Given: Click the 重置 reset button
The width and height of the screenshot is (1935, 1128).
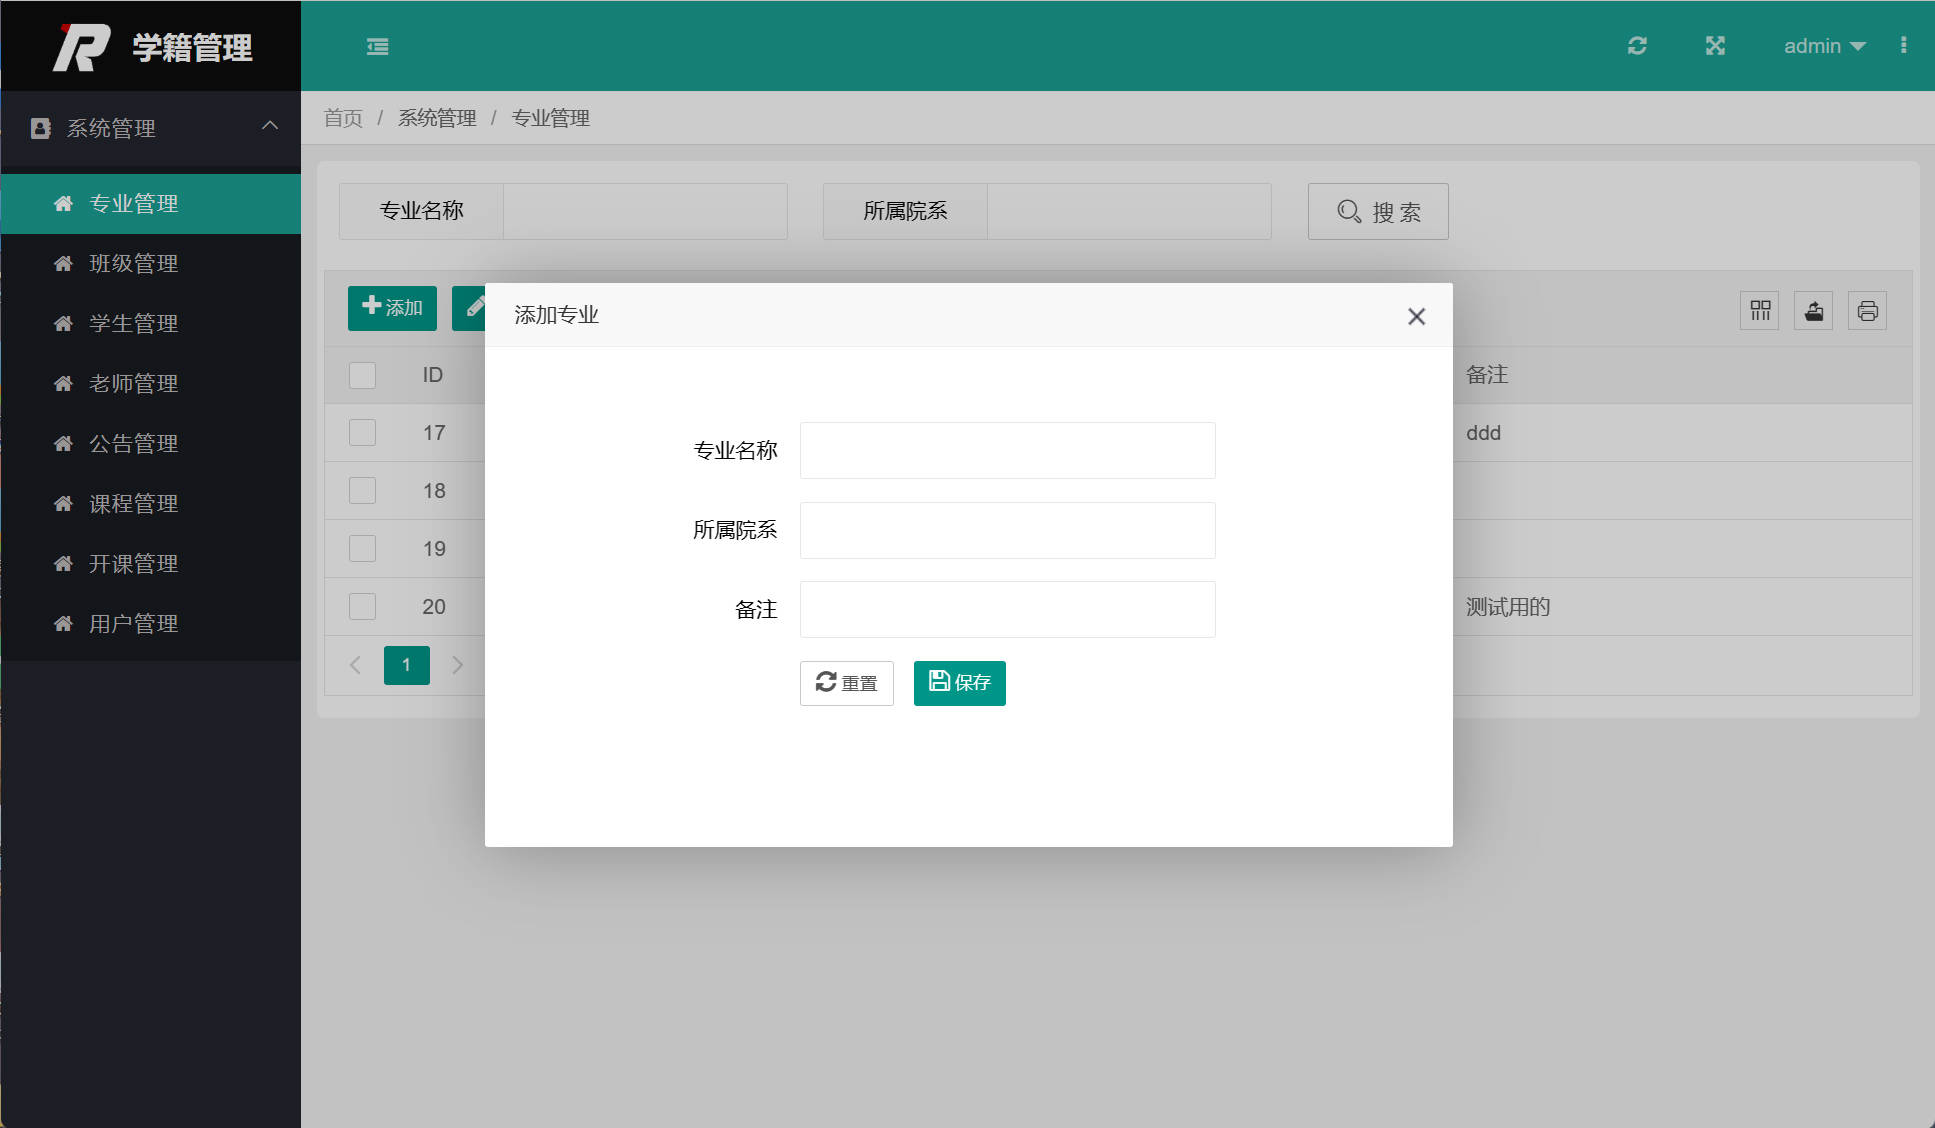Looking at the screenshot, I should pyautogui.click(x=846, y=683).
